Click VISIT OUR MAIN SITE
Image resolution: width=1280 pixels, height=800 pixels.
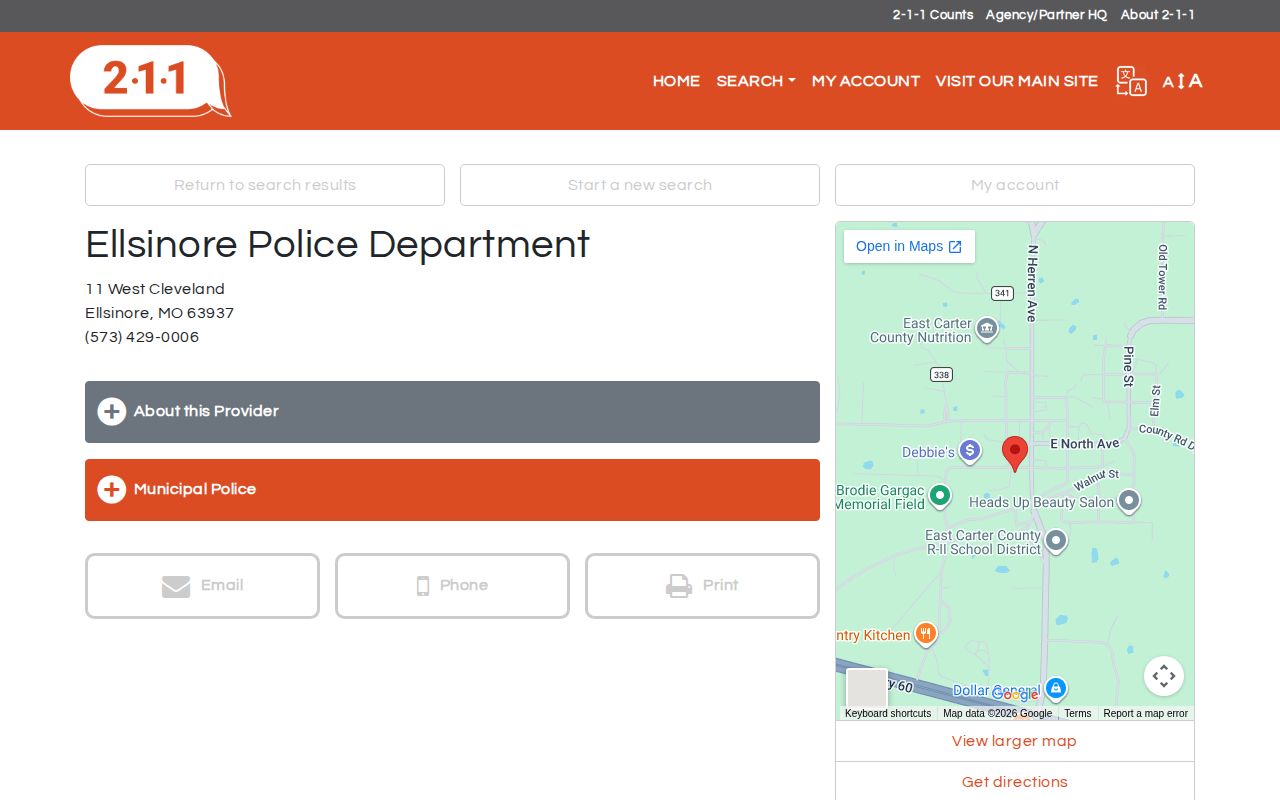tap(1017, 81)
